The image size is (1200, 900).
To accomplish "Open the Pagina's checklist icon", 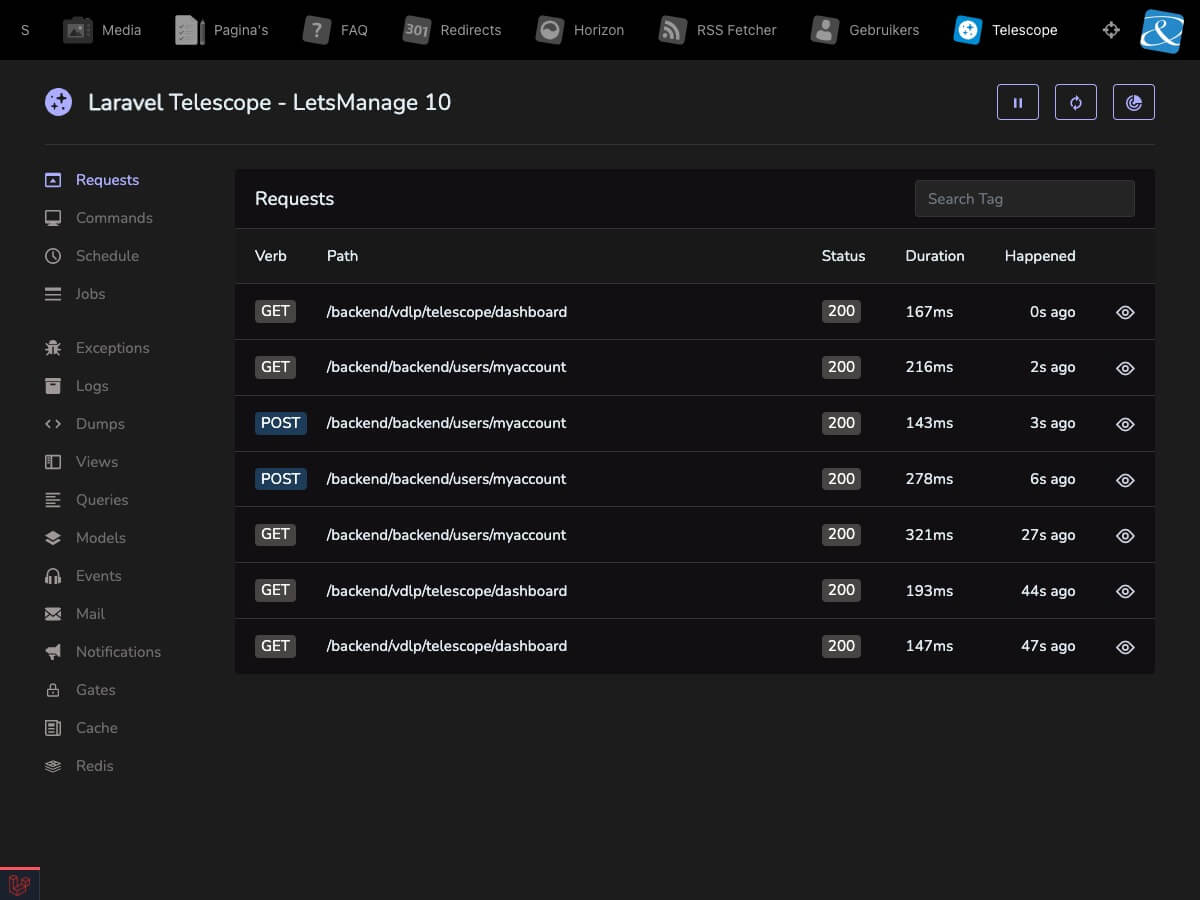I will [190, 30].
